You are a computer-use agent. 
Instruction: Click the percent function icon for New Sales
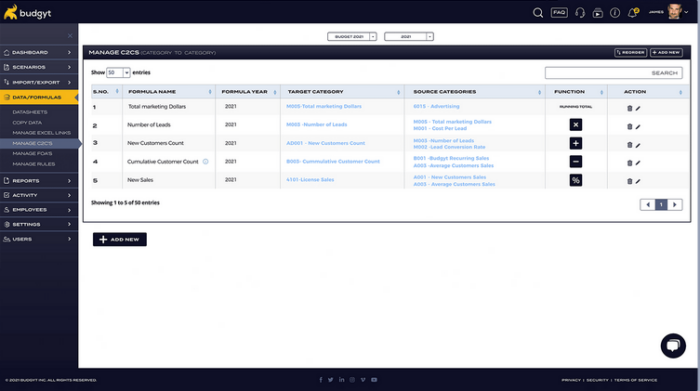click(x=575, y=180)
